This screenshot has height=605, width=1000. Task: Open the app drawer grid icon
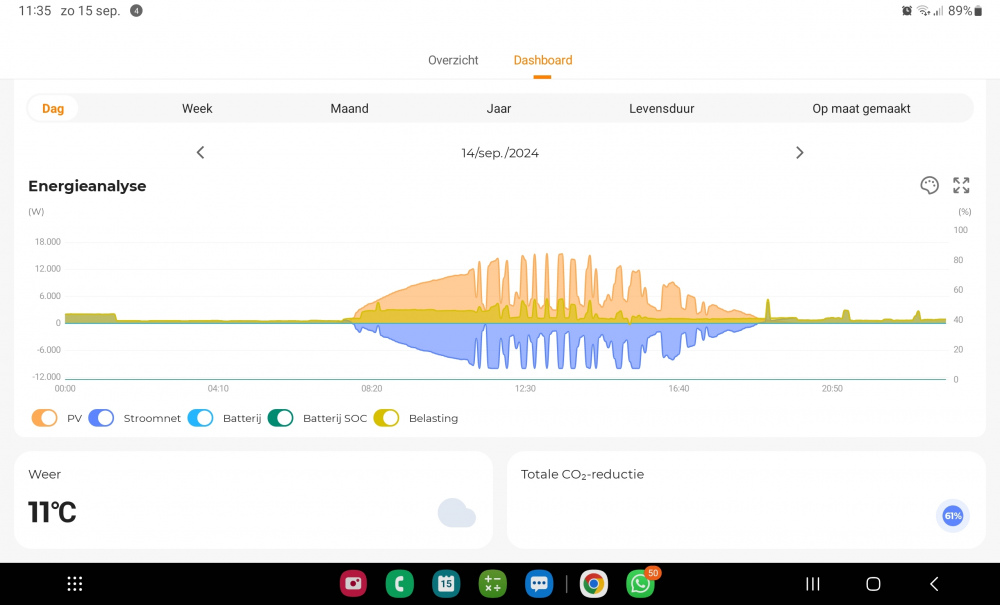pyautogui.click(x=74, y=583)
